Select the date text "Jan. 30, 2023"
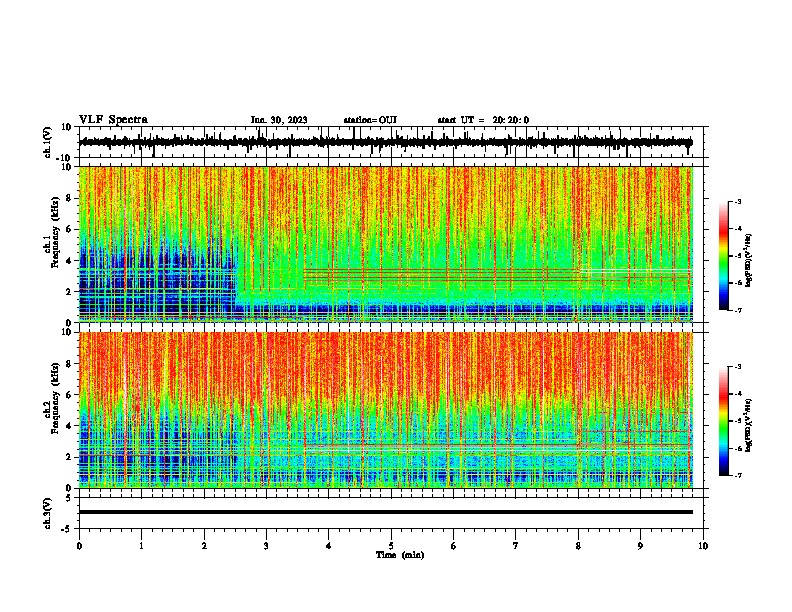The height and width of the screenshot is (612, 792). coord(279,120)
